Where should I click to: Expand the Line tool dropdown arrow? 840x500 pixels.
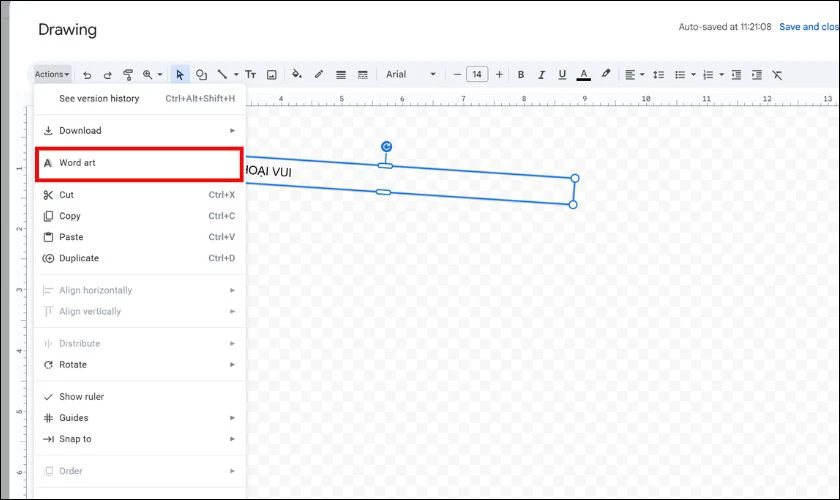click(236, 74)
